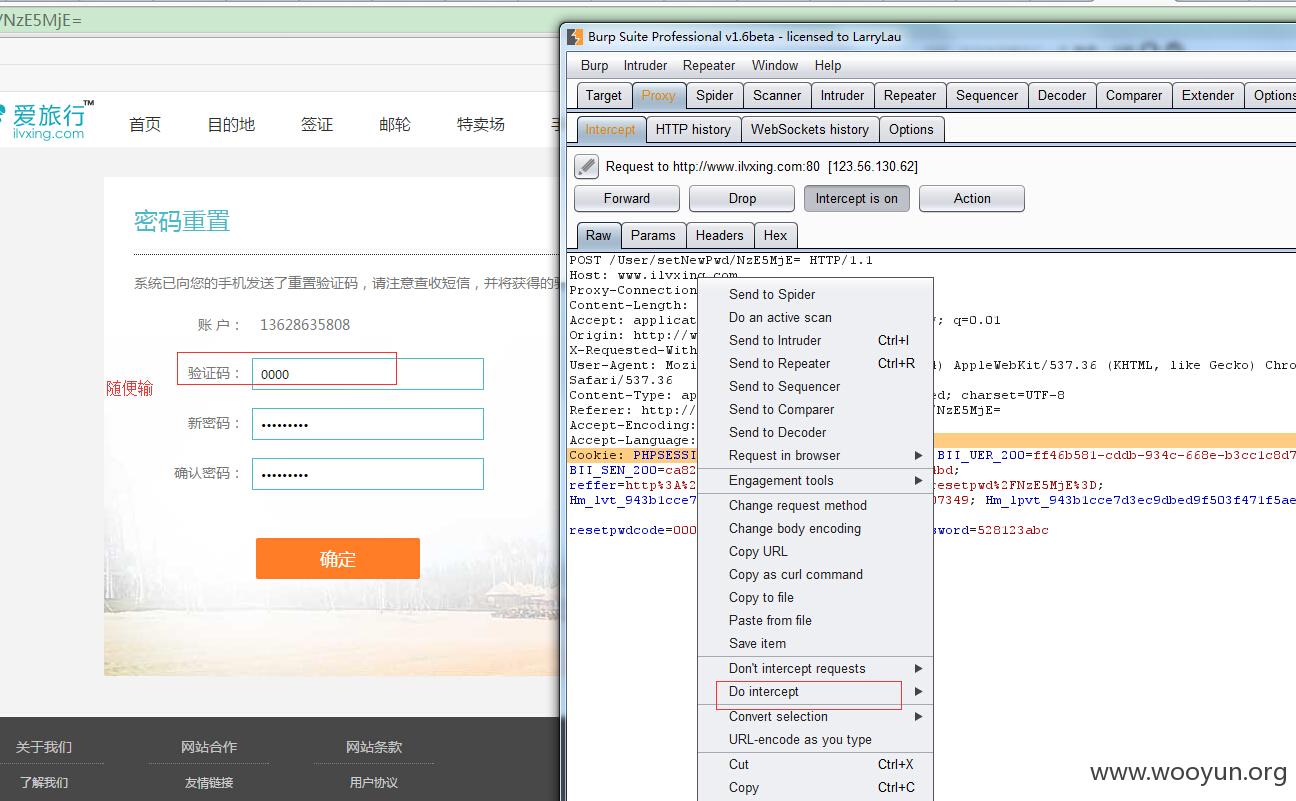
Task: Expand Don't intercept requests submenu
Action: point(918,668)
